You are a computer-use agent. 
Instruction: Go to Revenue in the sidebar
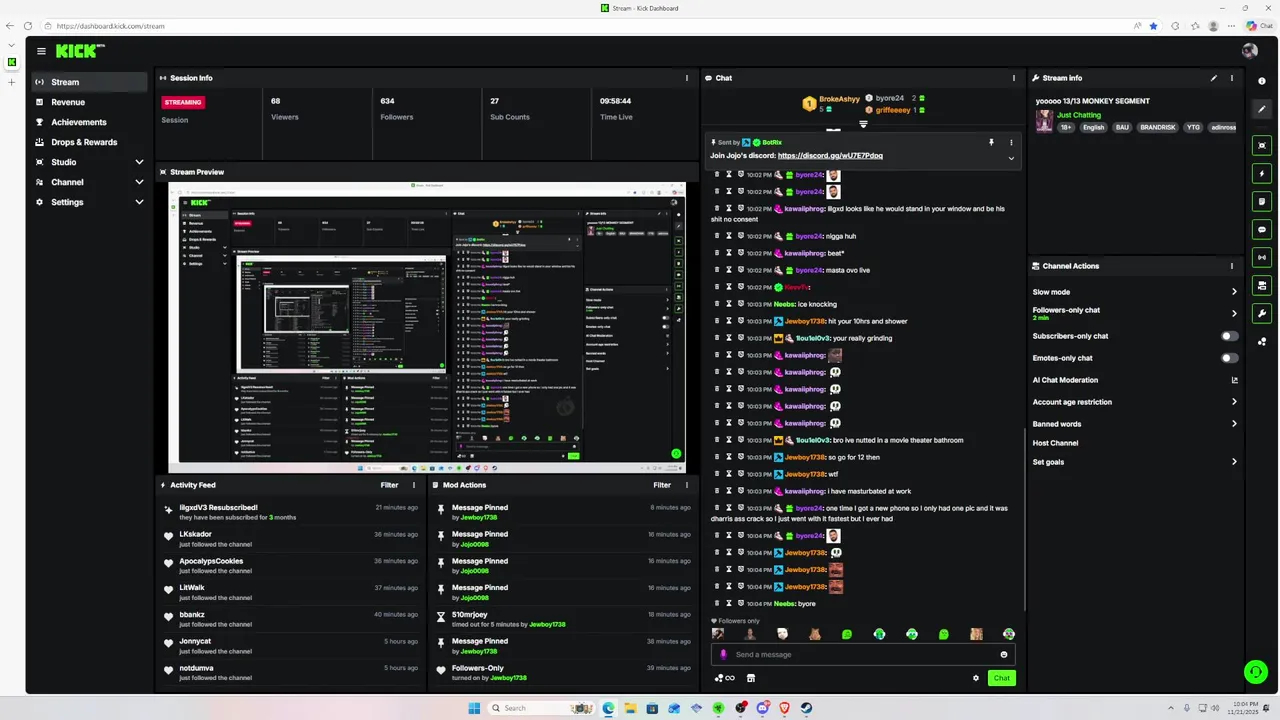tap(90, 102)
